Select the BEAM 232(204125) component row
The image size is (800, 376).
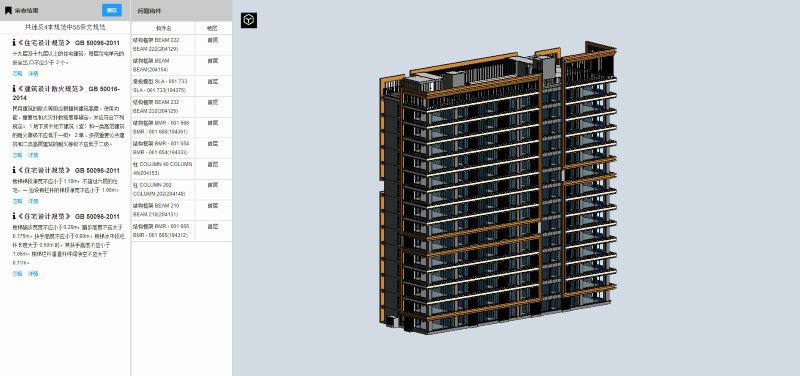(182, 107)
